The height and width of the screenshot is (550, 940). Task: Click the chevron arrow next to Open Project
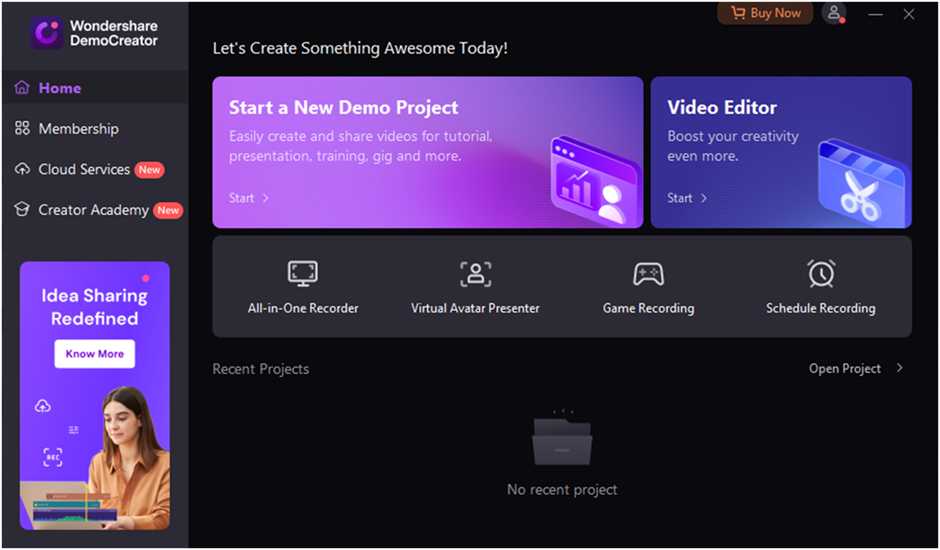coord(899,368)
